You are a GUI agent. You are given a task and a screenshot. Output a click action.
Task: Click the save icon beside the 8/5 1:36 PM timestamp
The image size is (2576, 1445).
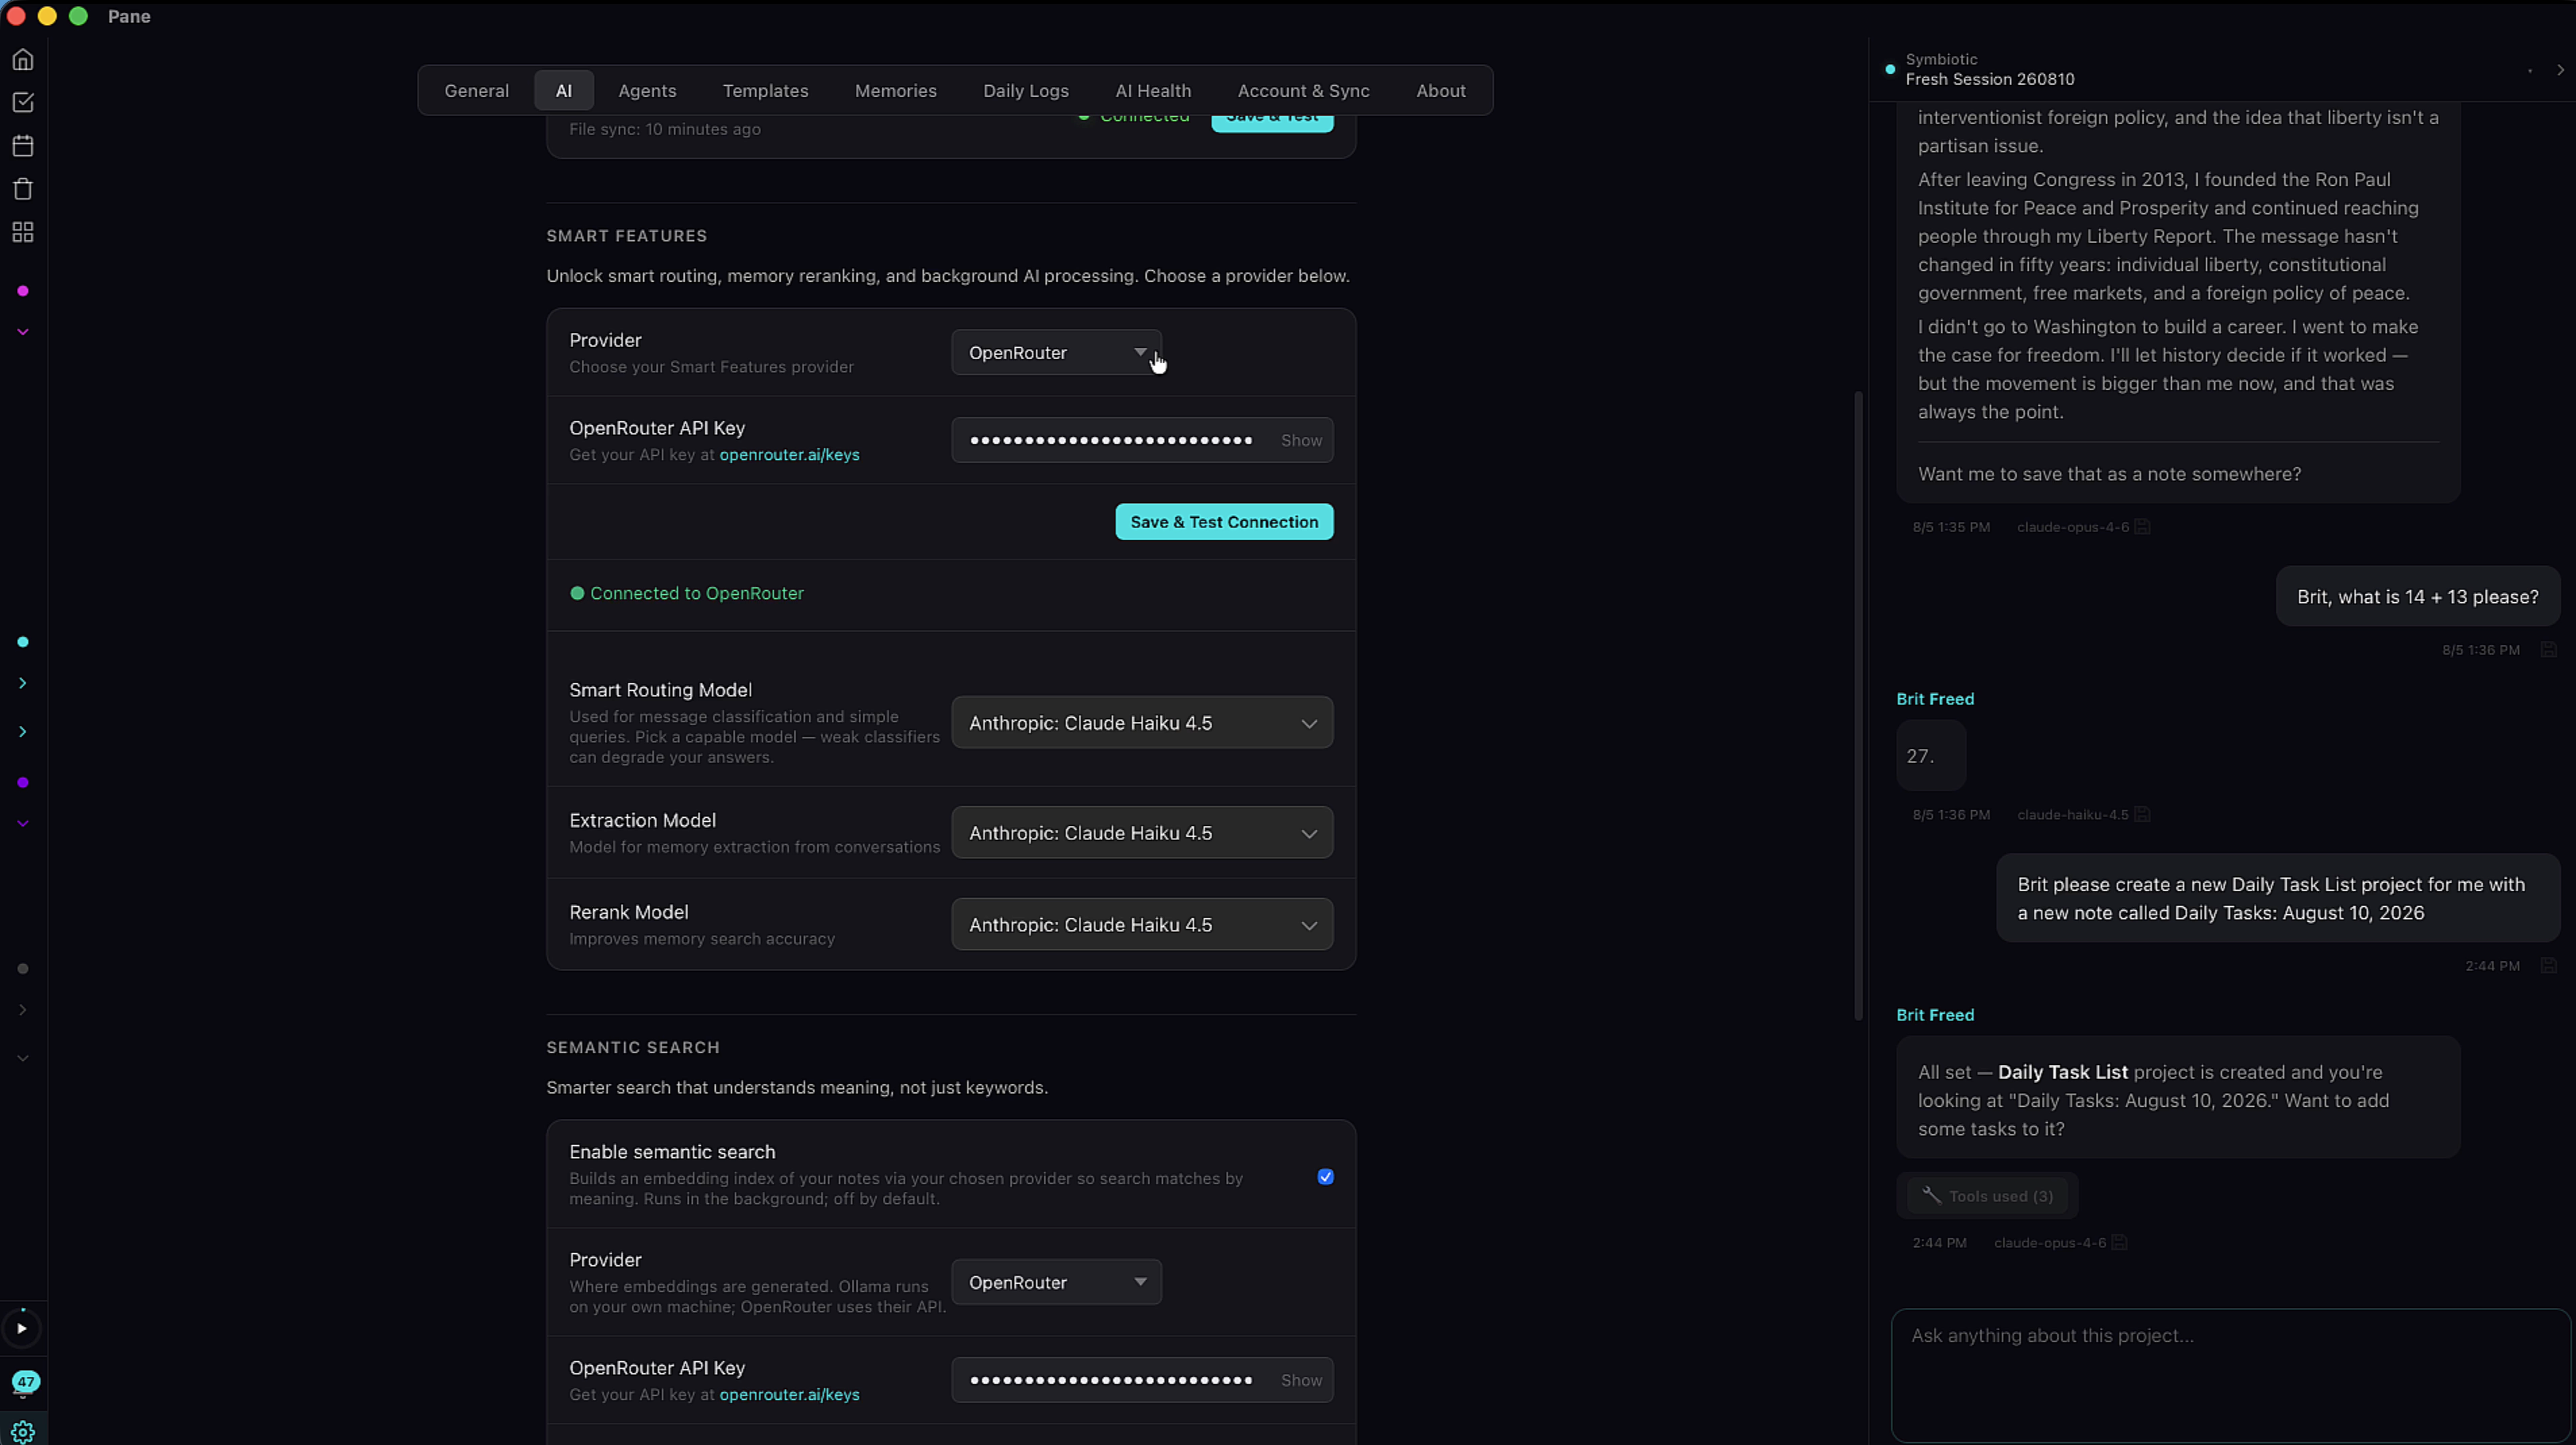[2548, 650]
